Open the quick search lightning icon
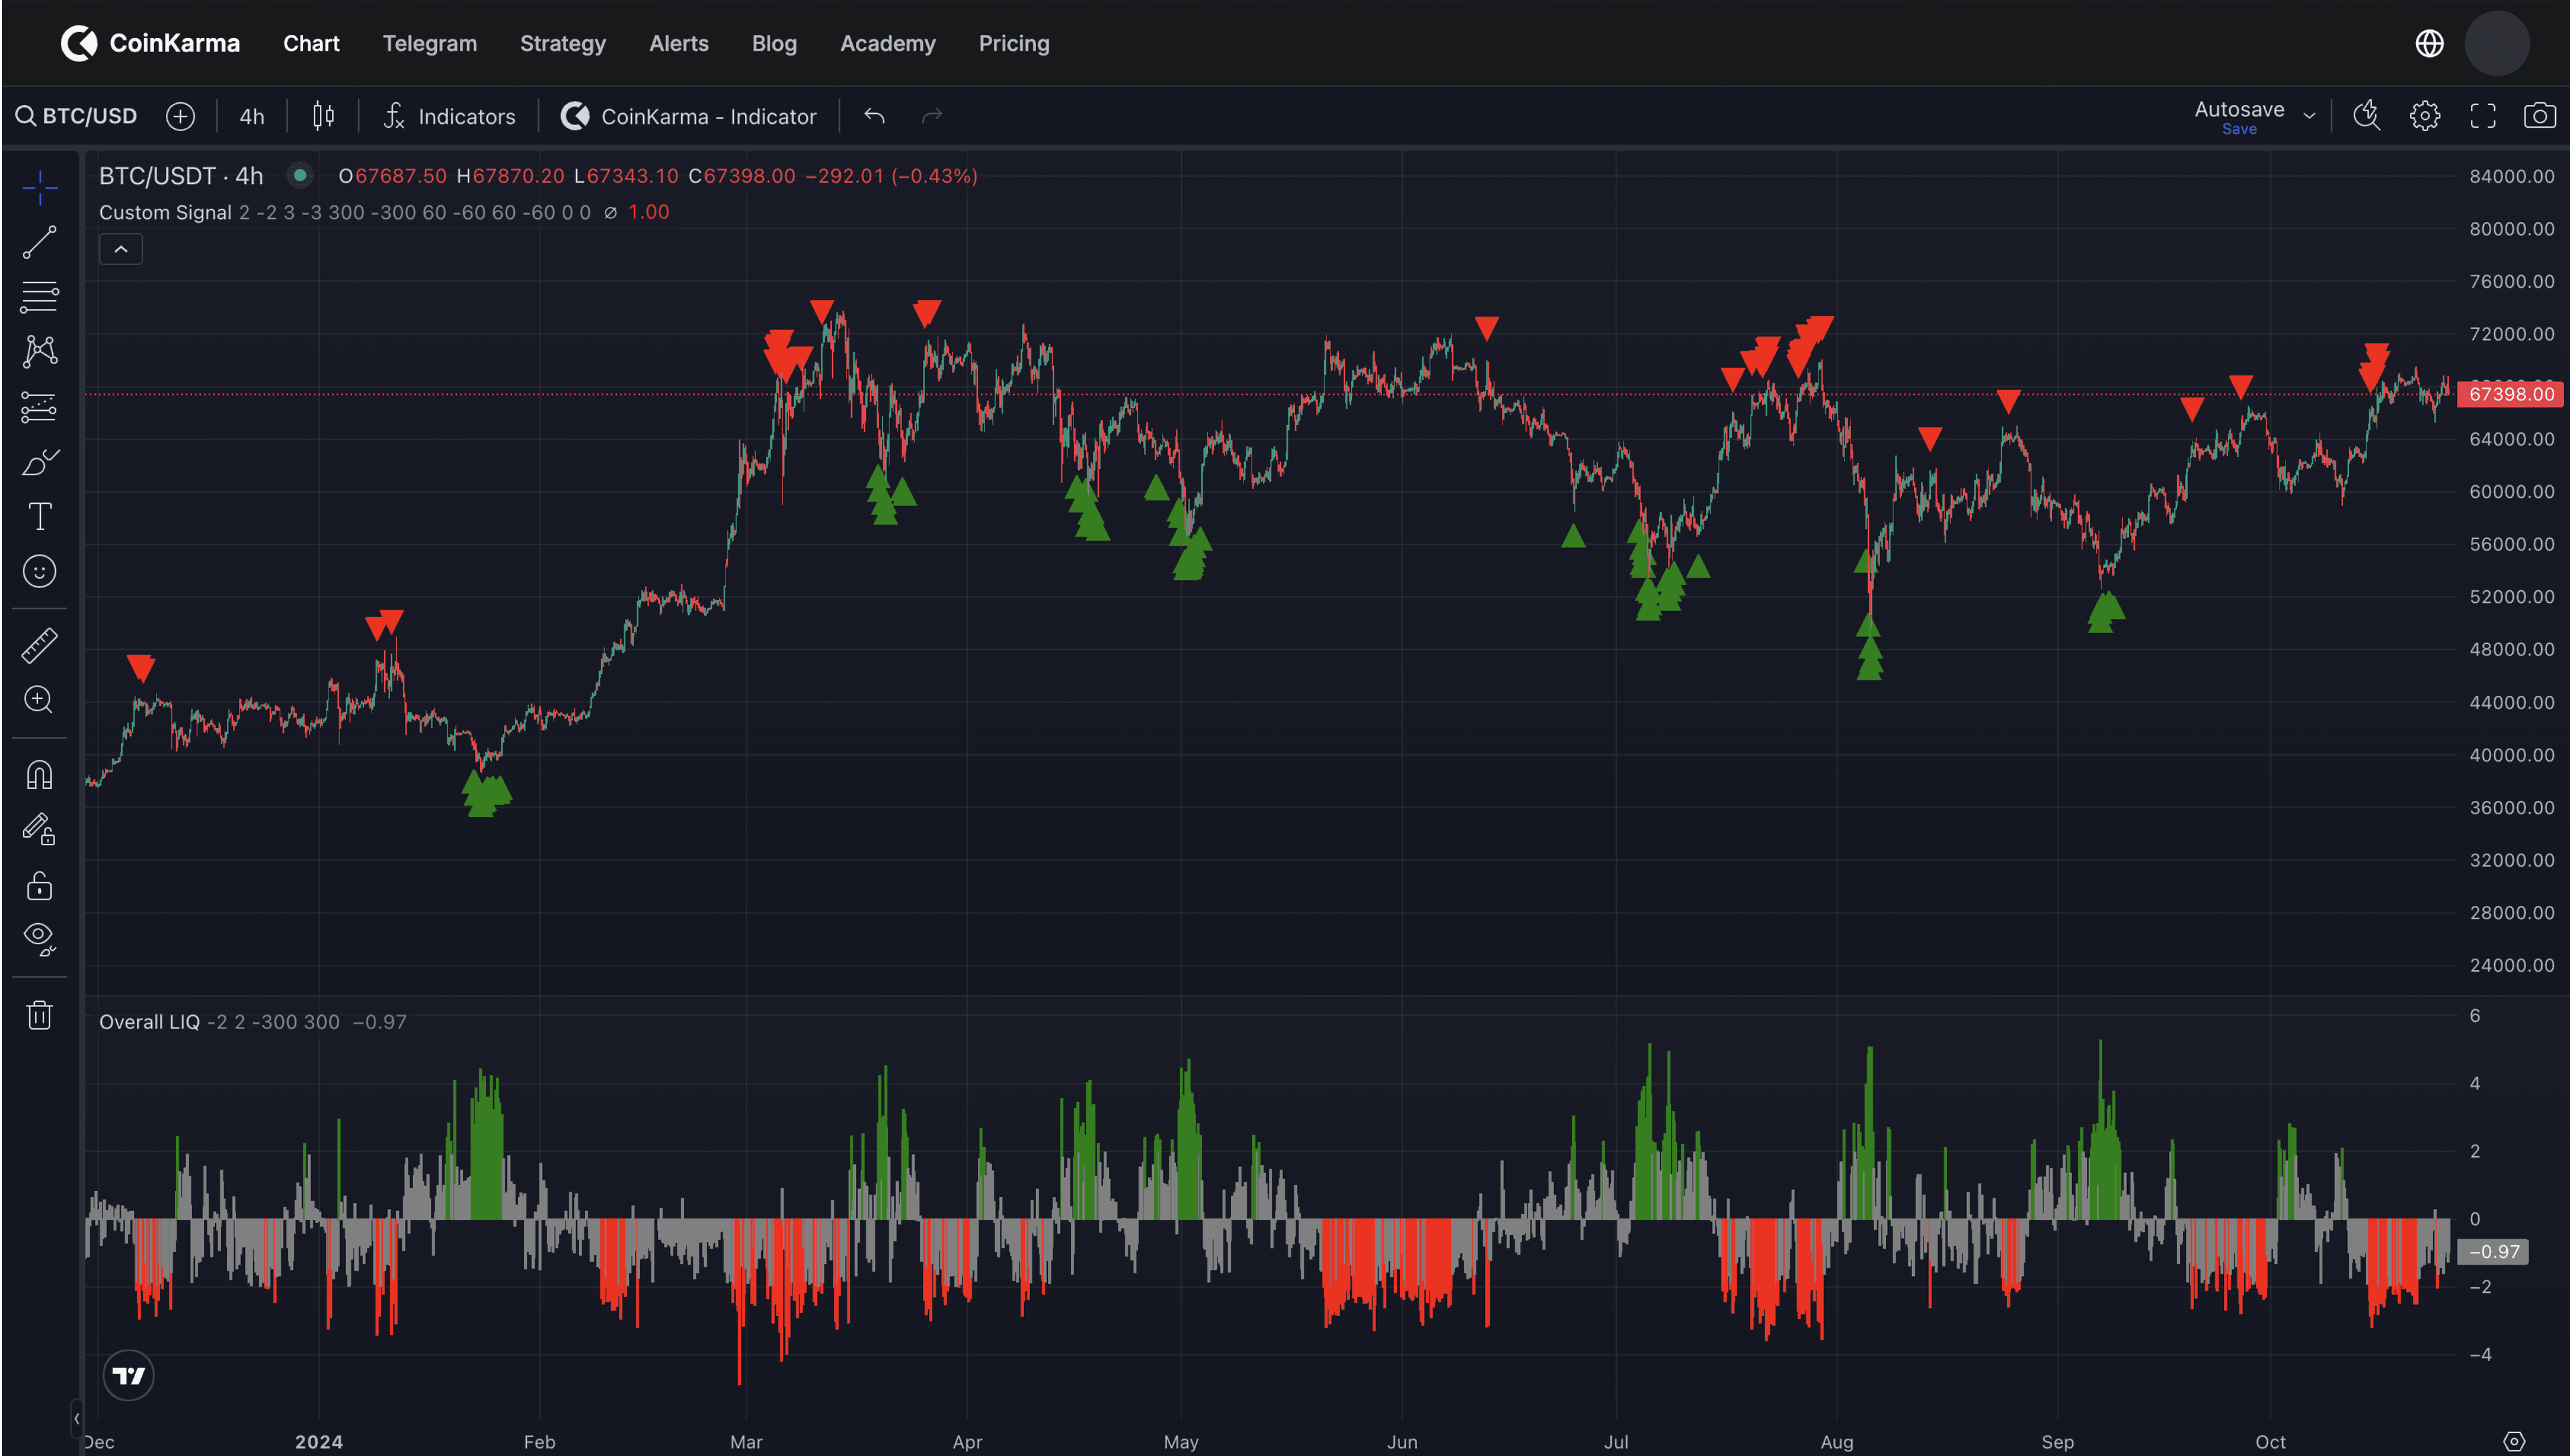This screenshot has height=1456, width=2570. pyautogui.click(x=2366, y=116)
